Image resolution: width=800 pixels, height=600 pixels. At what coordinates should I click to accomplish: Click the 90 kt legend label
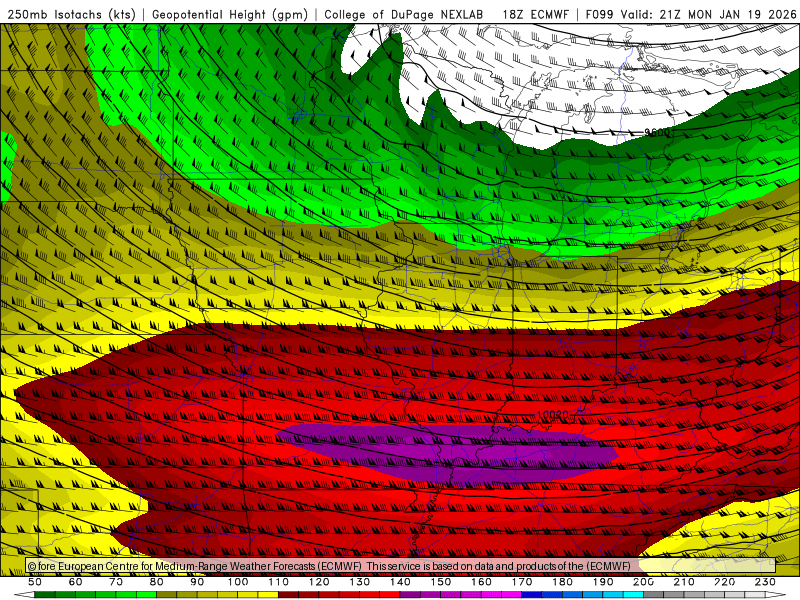coord(197,582)
